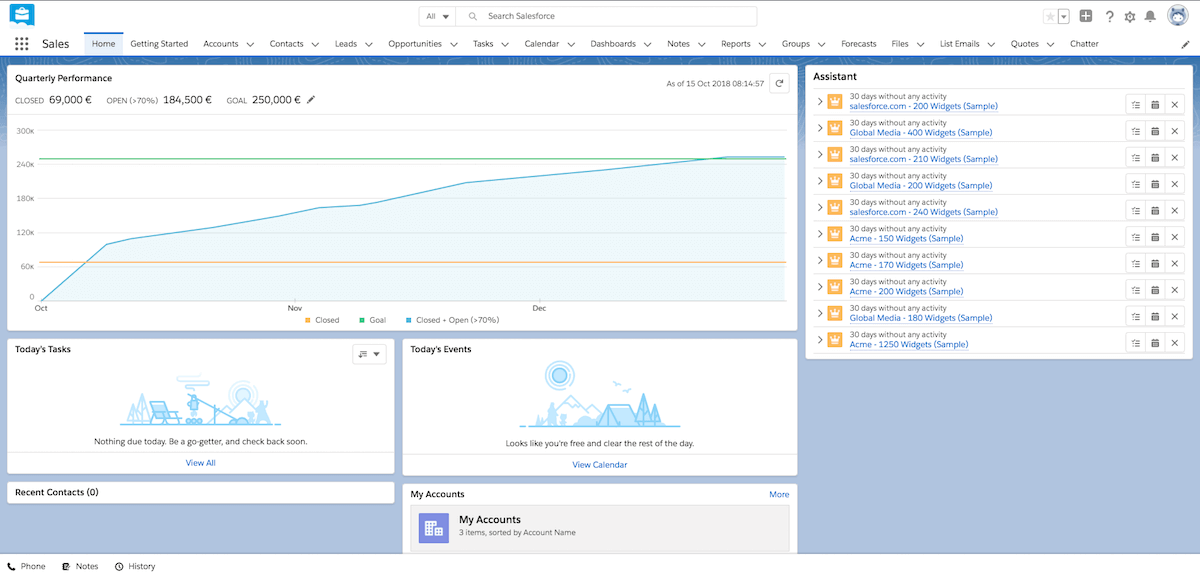Viewport: 1200px width, 578px height.
Task: Open the search scope All dropdown
Action: coord(437,16)
